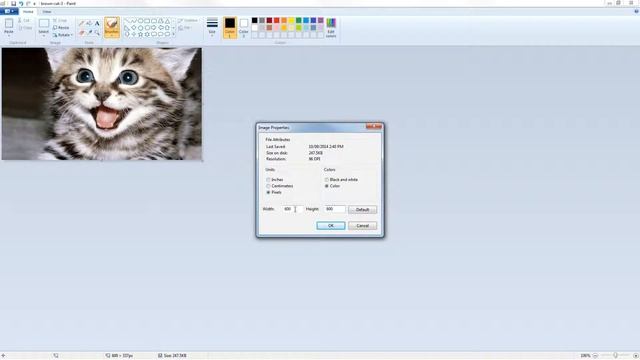Open Paint Help question icon
The height and width of the screenshot is (360, 640).
click(636, 11)
